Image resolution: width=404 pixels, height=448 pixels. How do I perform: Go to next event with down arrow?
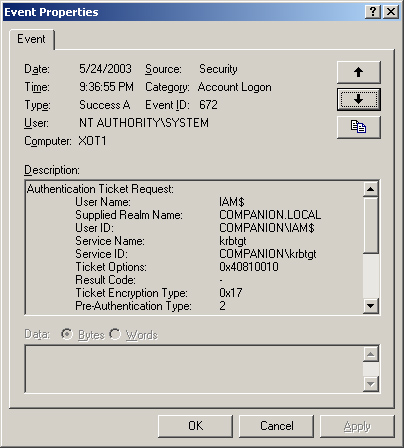pos(358,99)
